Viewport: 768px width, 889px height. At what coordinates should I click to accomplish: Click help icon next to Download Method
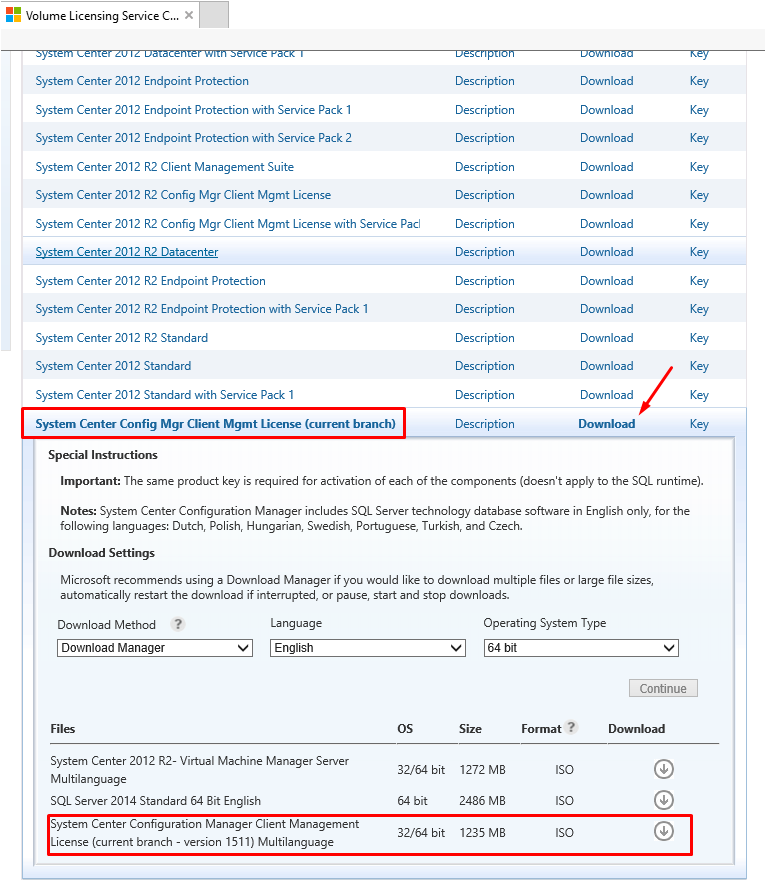tap(178, 624)
